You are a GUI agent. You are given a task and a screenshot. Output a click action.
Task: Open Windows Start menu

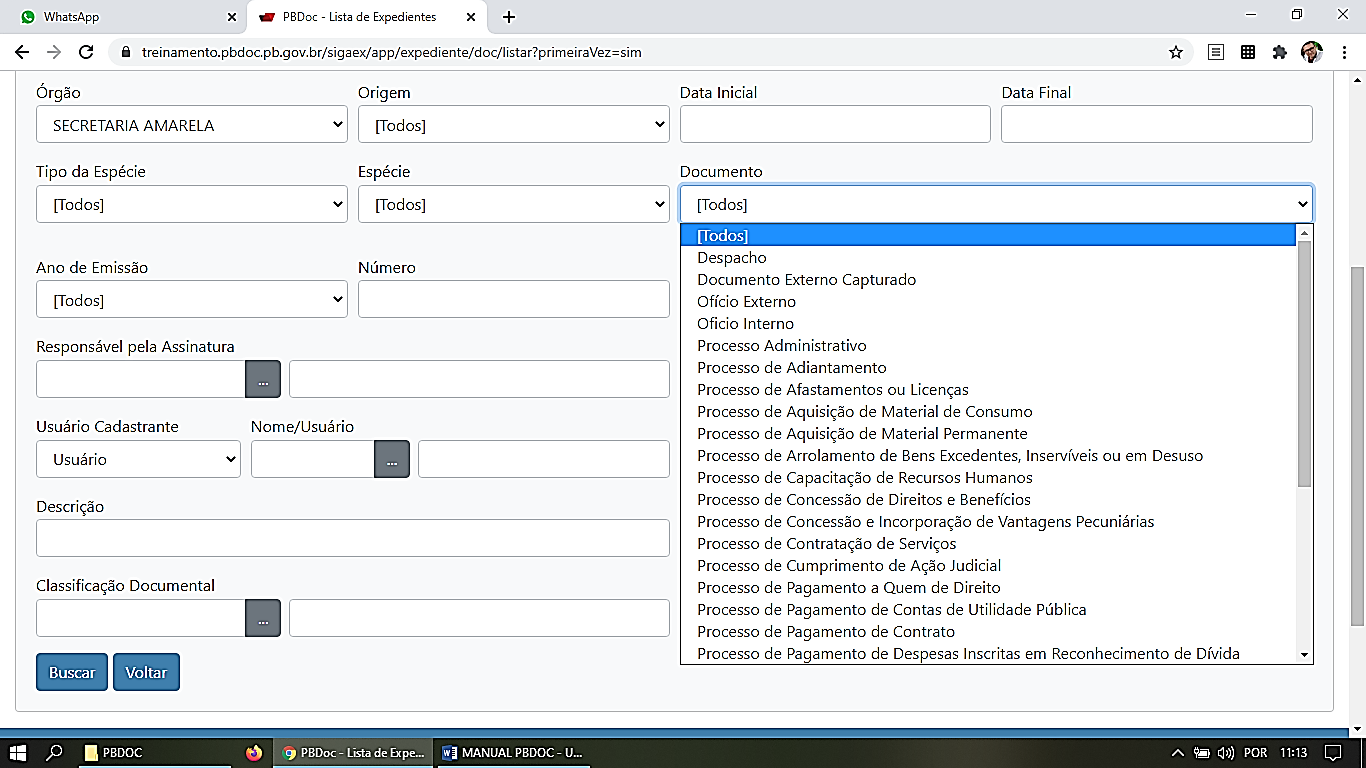(17, 752)
